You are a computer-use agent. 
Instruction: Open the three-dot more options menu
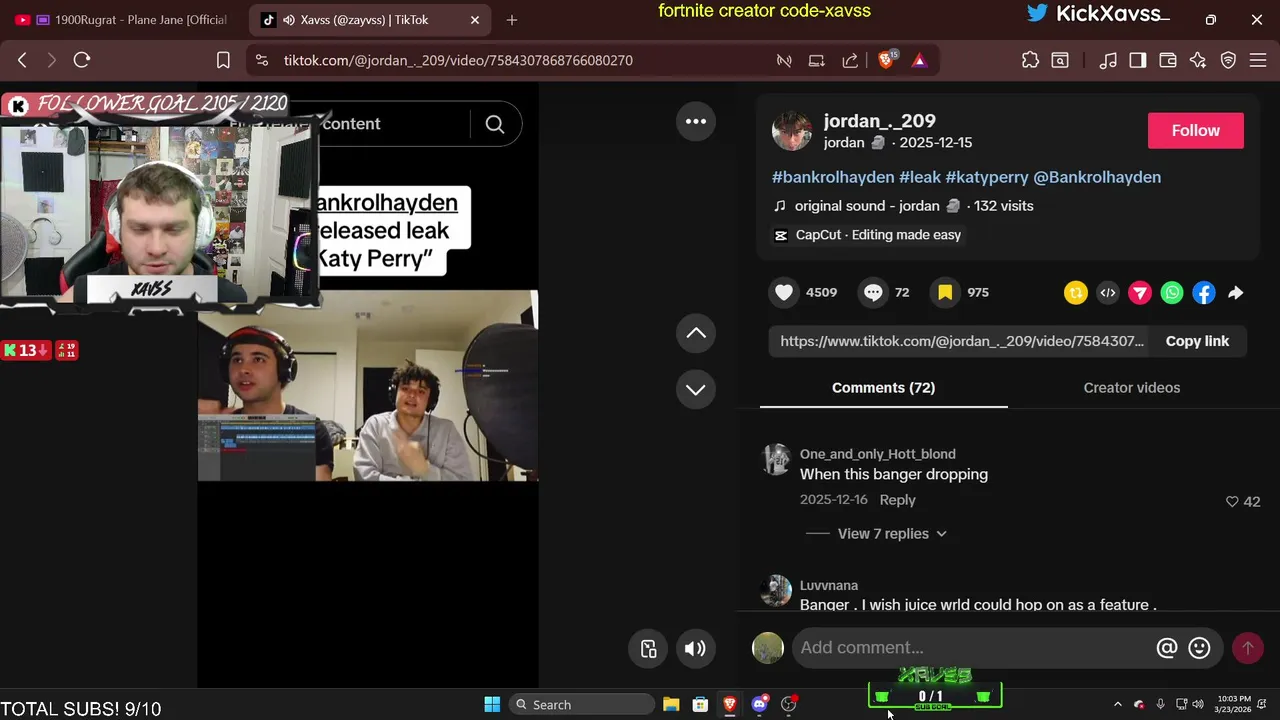coord(696,122)
